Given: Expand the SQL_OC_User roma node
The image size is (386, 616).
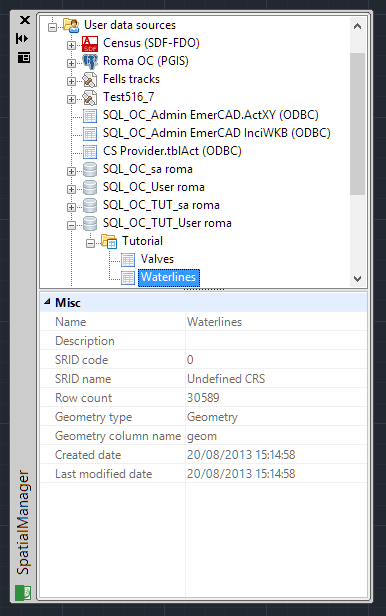Looking at the screenshot, I should [71, 189].
